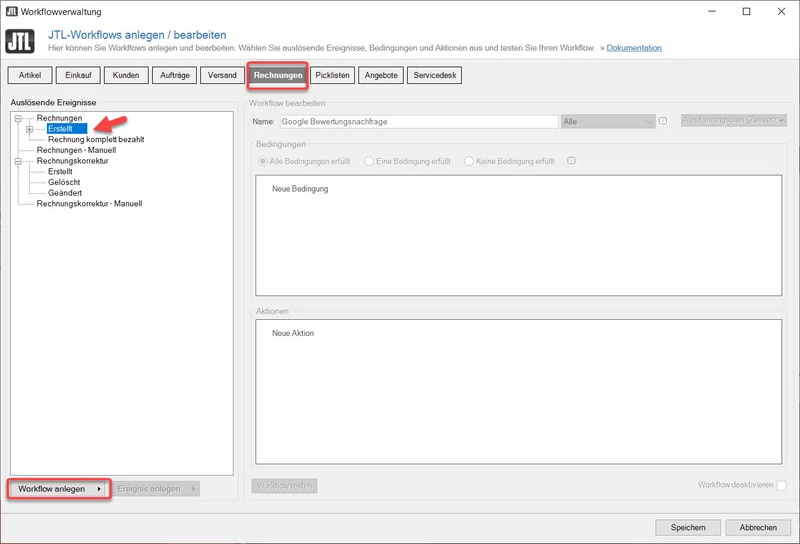
Task: Select Rechnungskorrektur root label
Action: click(x=72, y=161)
